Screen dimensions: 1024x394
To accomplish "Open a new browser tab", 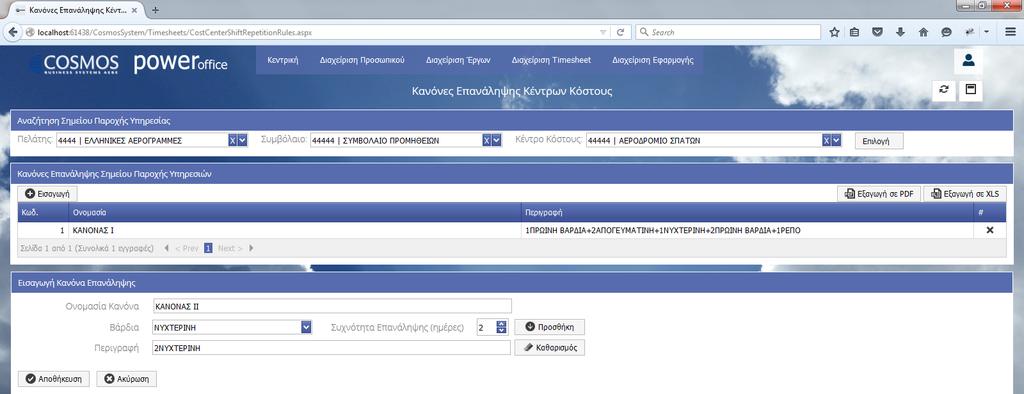I will 155,10.
